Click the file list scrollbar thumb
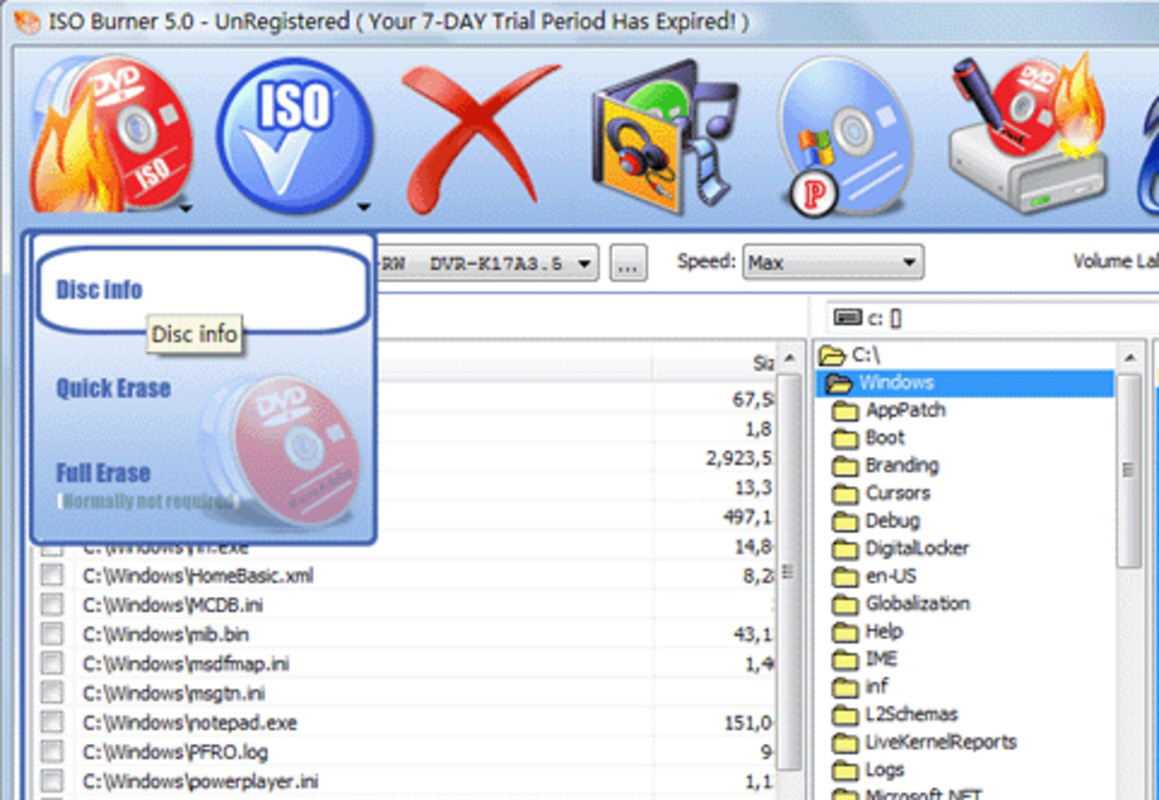Screen dimensions: 1159x800 pos(789,572)
